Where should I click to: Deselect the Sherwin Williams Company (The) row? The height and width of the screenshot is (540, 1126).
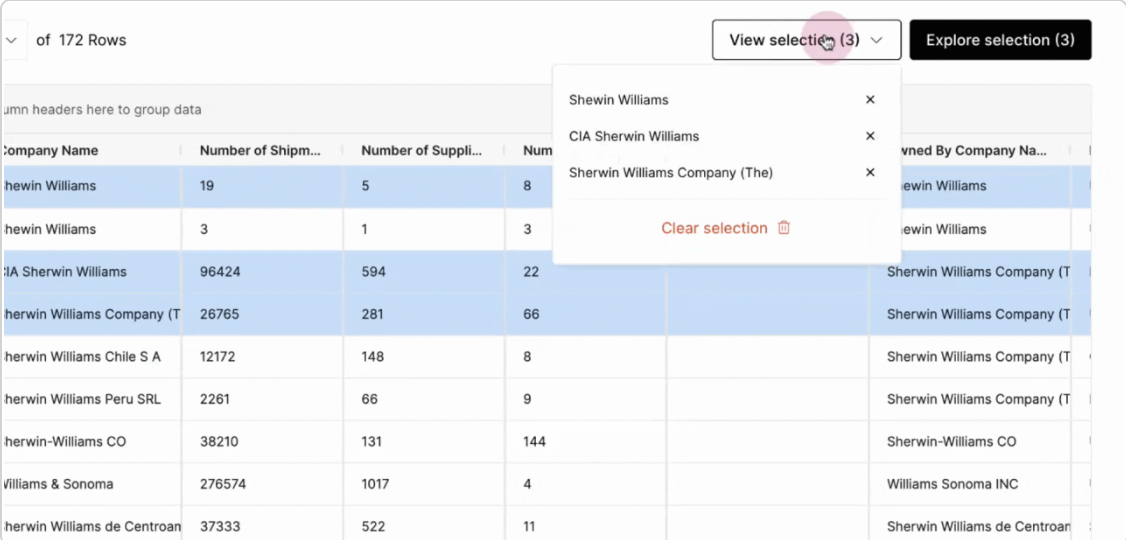pos(90,314)
